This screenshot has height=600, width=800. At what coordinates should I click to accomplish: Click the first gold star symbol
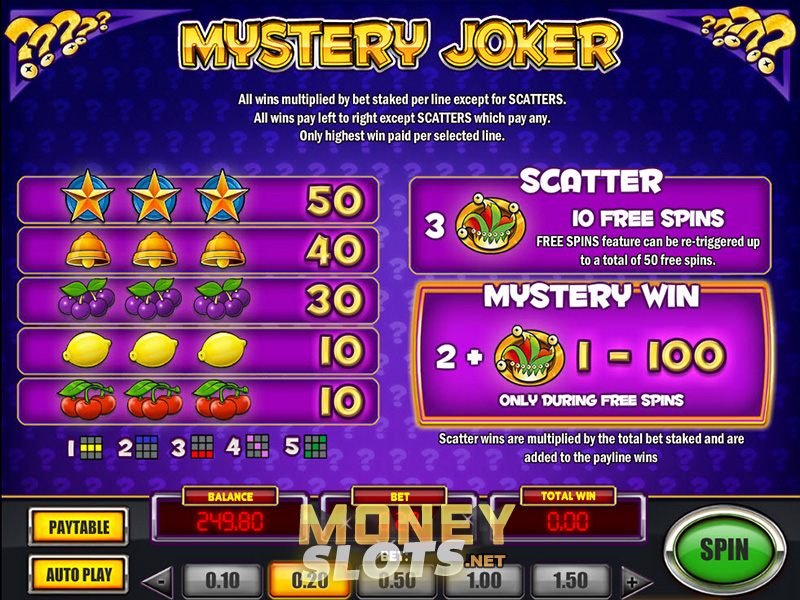87,196
